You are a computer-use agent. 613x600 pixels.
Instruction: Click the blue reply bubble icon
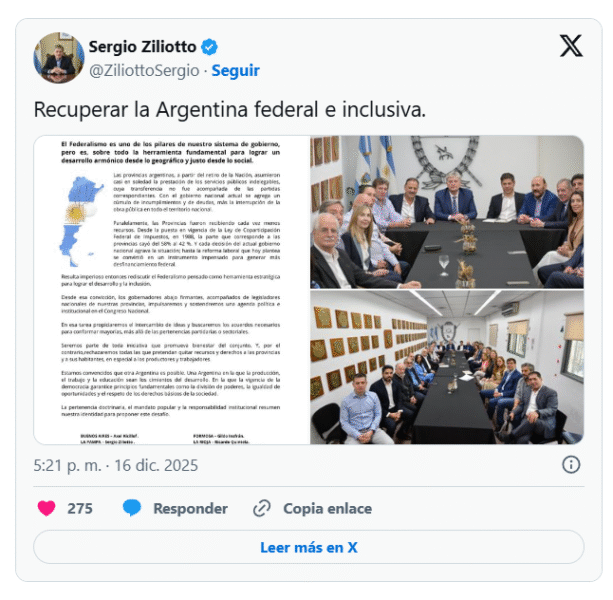tap(132, 508)
